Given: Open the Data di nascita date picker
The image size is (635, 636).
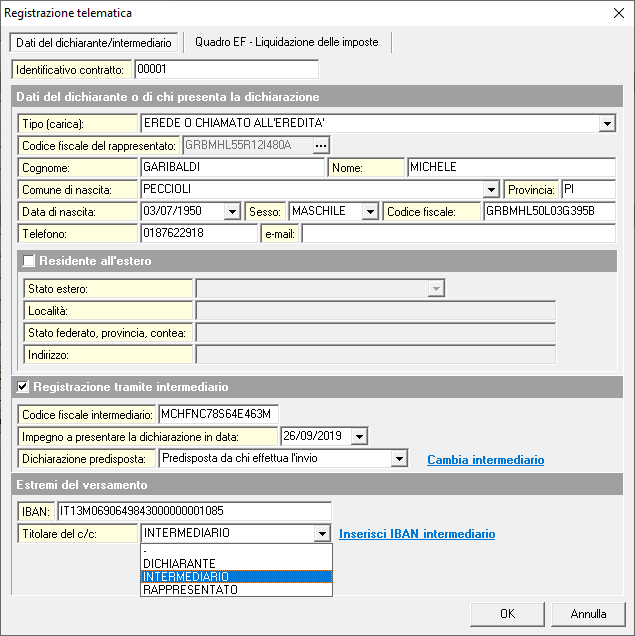Looking at the screenshot, I should pyautogui.click(x=232, y=212).
